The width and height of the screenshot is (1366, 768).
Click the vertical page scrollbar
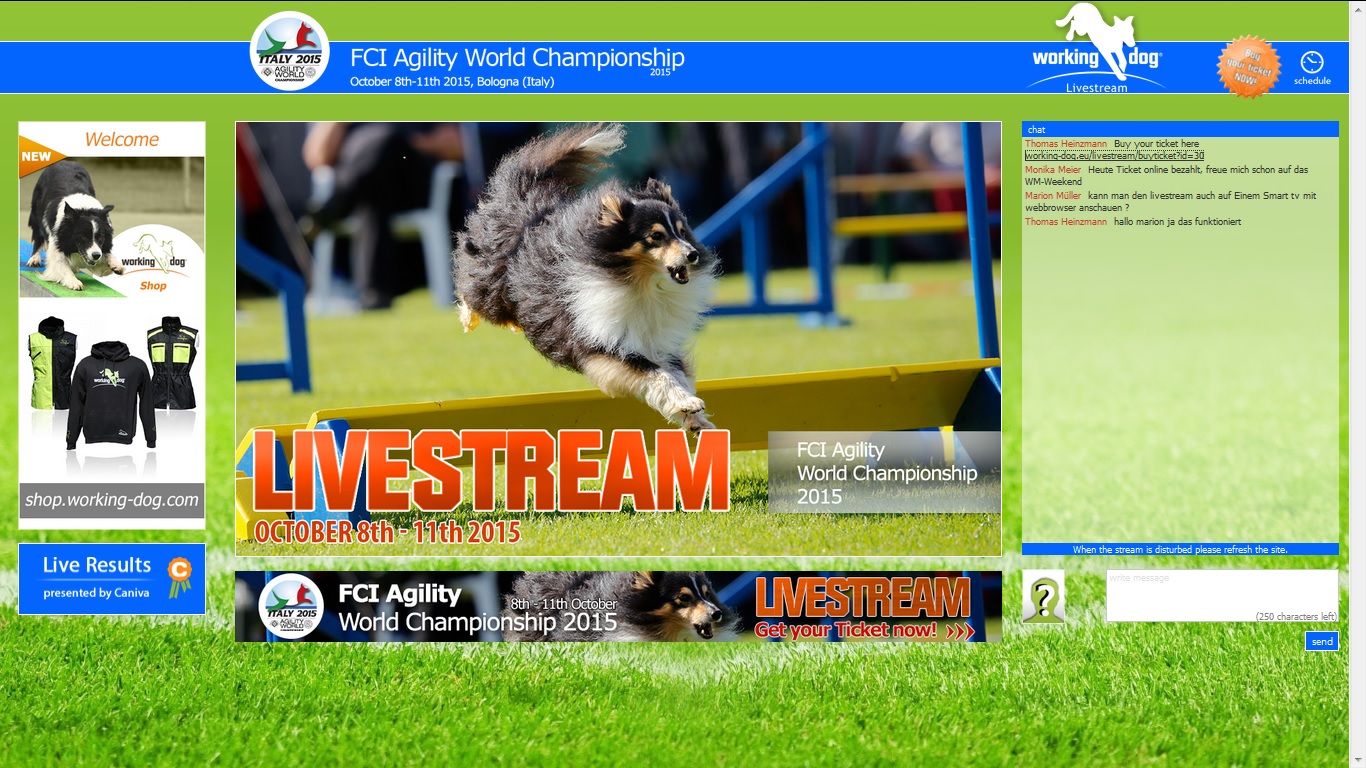click(x=1357, y=384)
